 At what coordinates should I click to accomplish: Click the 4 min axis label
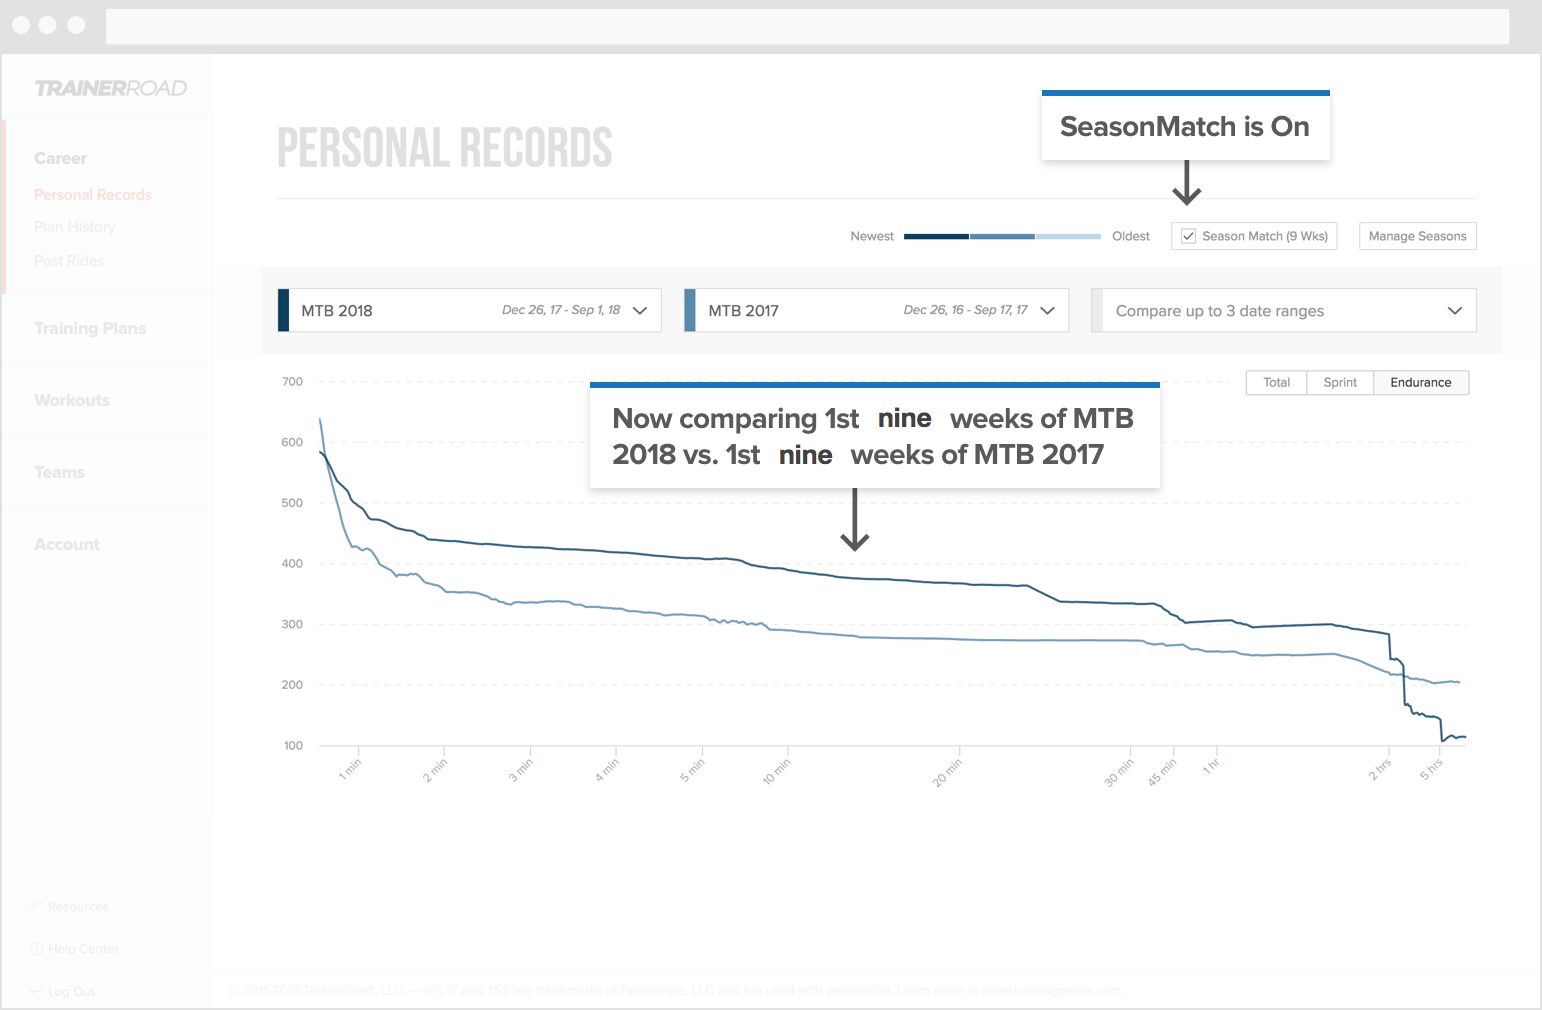click(x=607, y=770)
